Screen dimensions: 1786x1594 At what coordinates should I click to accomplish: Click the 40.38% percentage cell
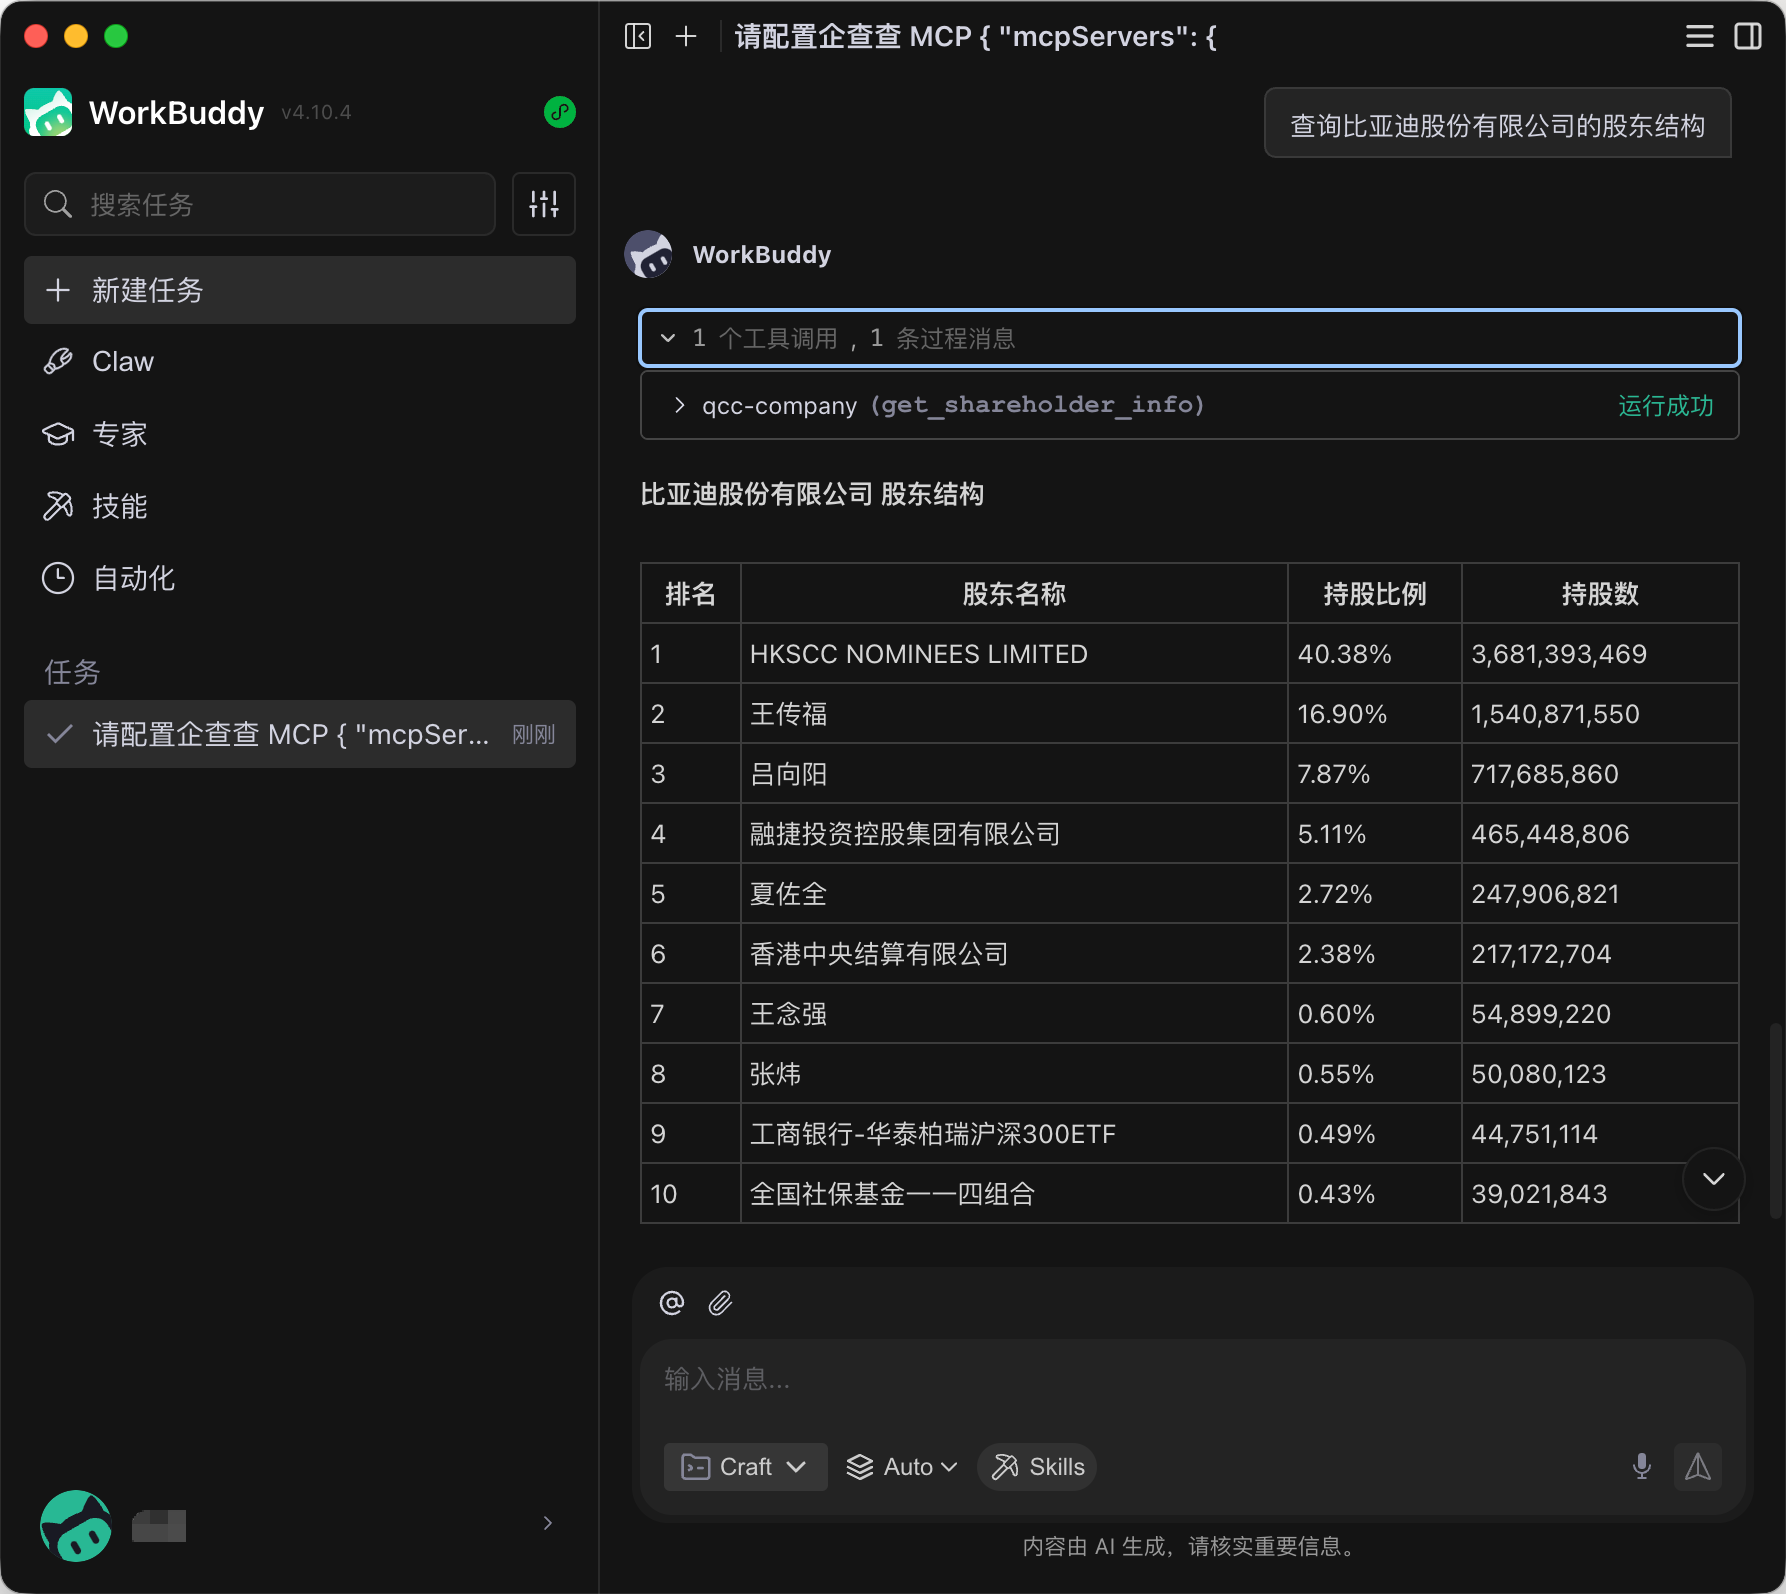pyautogui.click(x=1375, y=654)
